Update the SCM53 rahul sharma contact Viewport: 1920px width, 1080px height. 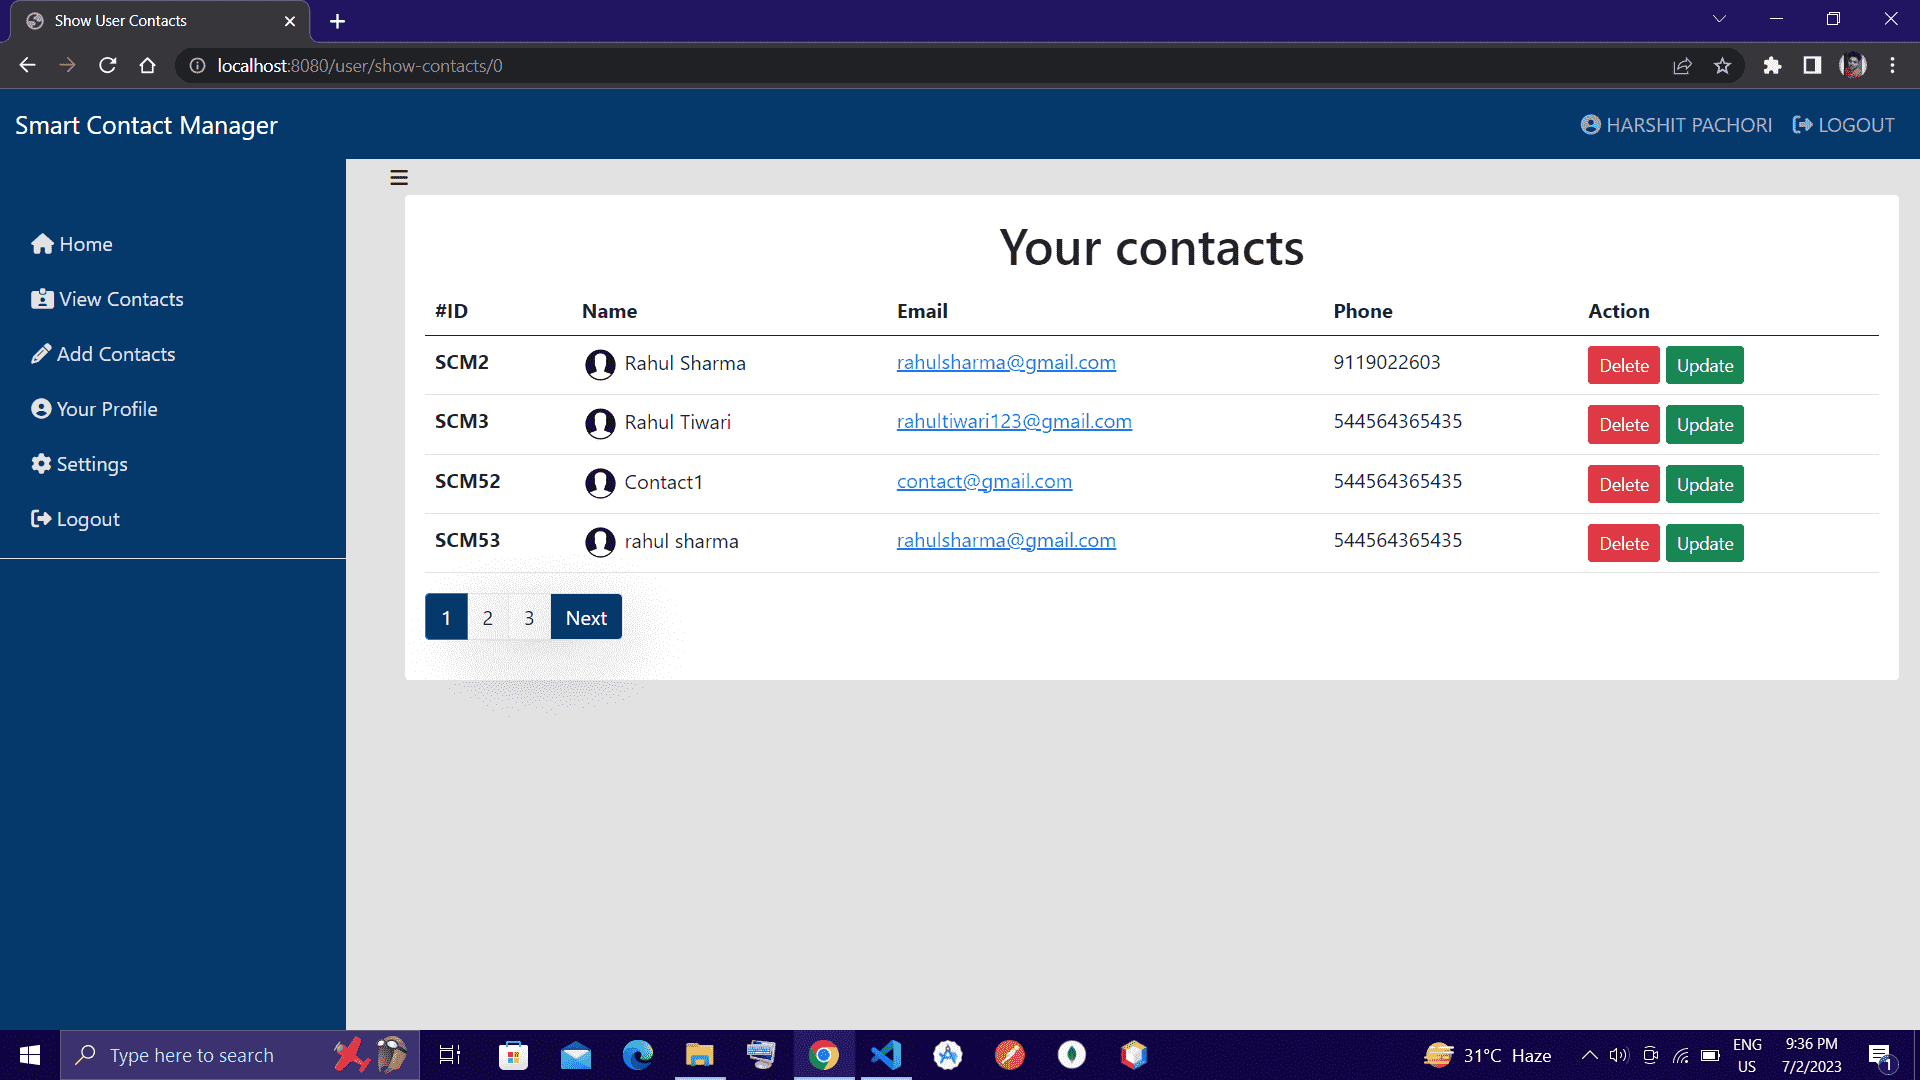click(1704, 543)
